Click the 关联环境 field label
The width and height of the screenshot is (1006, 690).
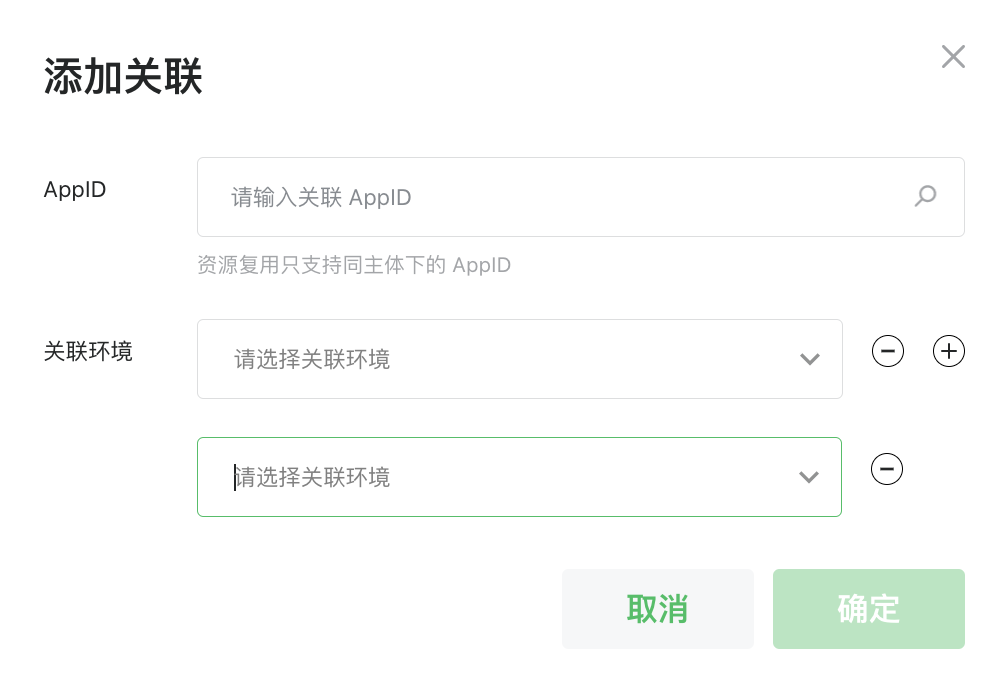coord(88,351)
